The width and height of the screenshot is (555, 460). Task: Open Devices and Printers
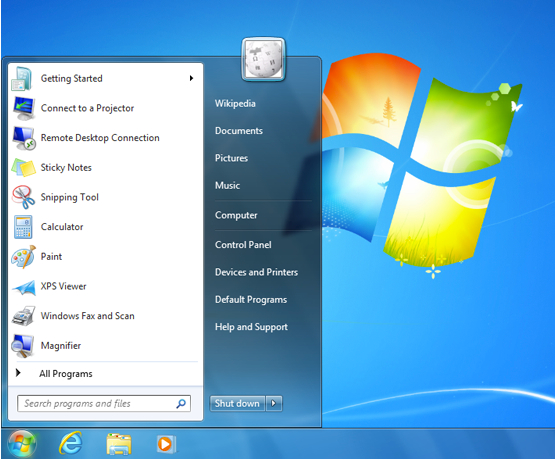point(257,272)
